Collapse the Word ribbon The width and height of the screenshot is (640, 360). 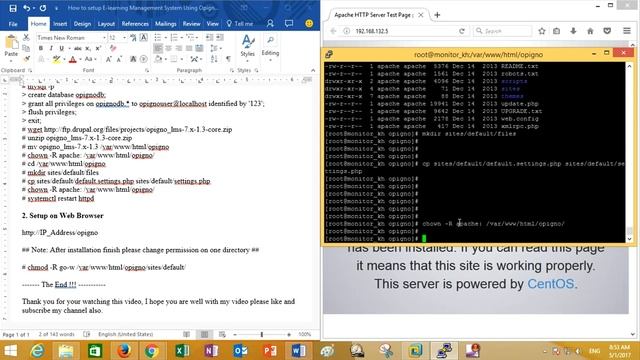(x=313, y=70)
